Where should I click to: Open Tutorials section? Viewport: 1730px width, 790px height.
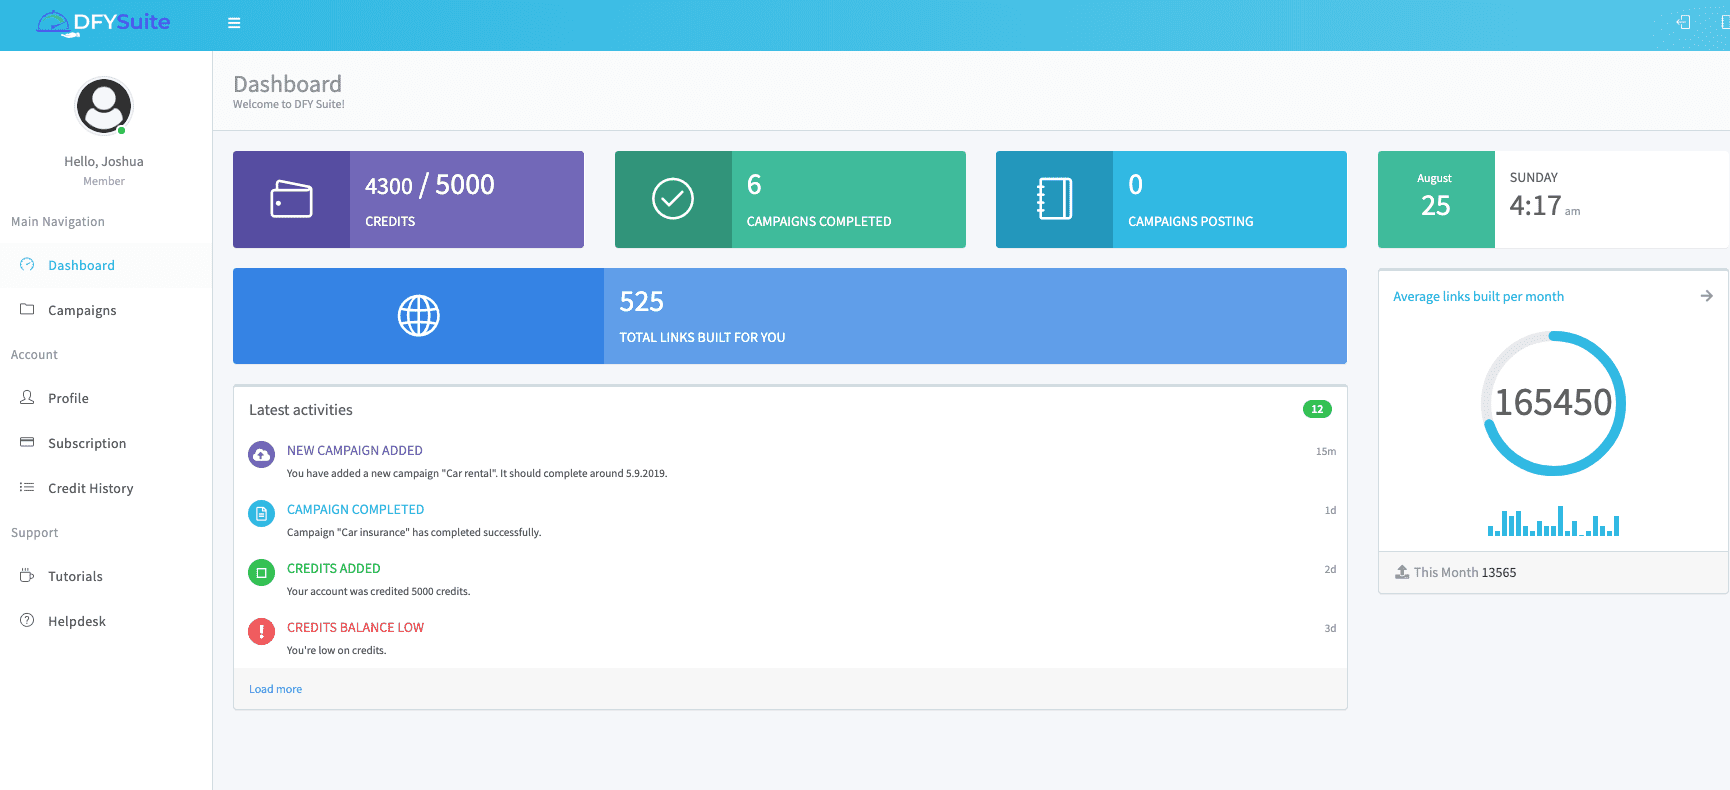[105, 576]
